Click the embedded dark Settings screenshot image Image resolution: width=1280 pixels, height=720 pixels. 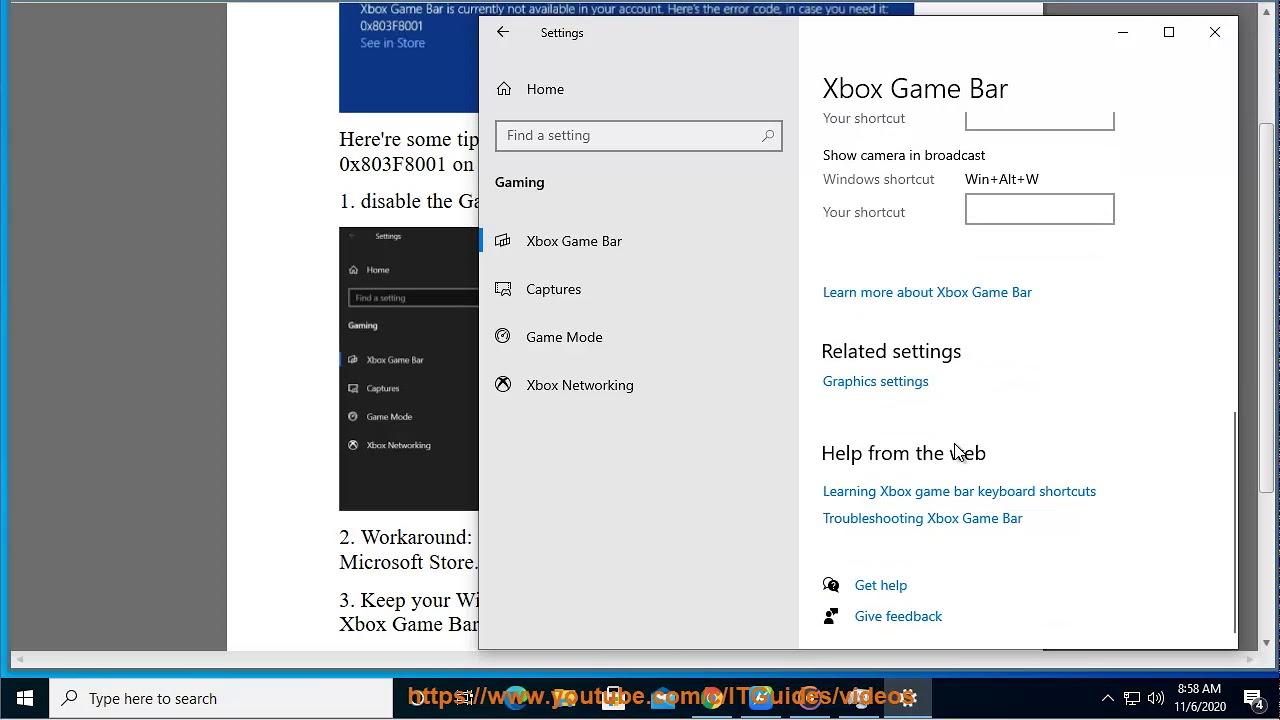point(409,369)
